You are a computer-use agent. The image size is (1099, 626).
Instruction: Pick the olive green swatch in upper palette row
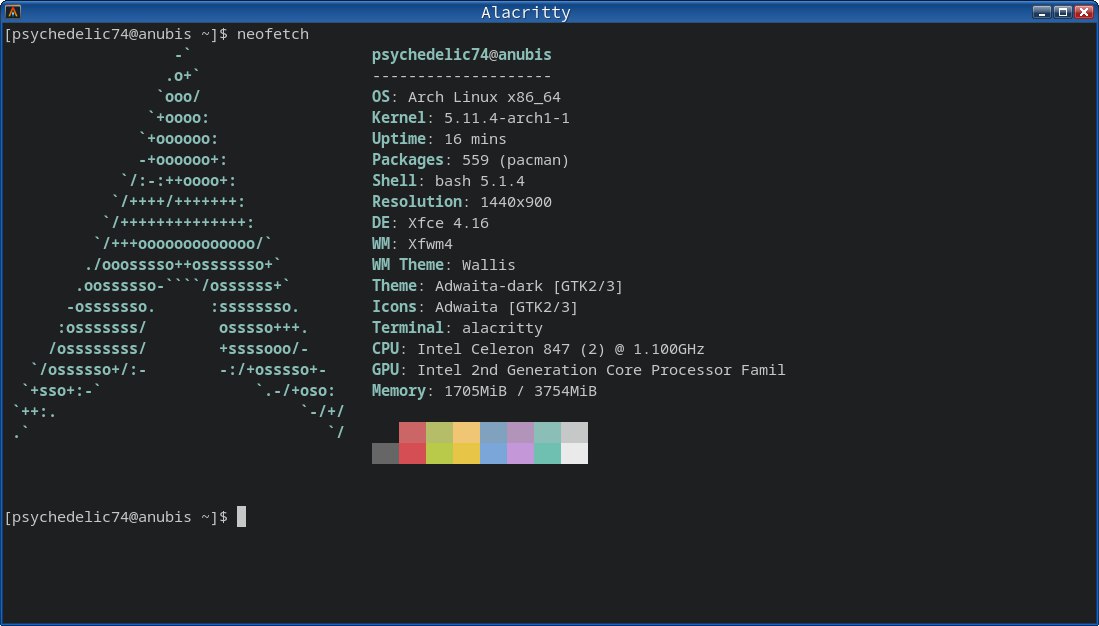pyautogui.click(x=439, y=433)
